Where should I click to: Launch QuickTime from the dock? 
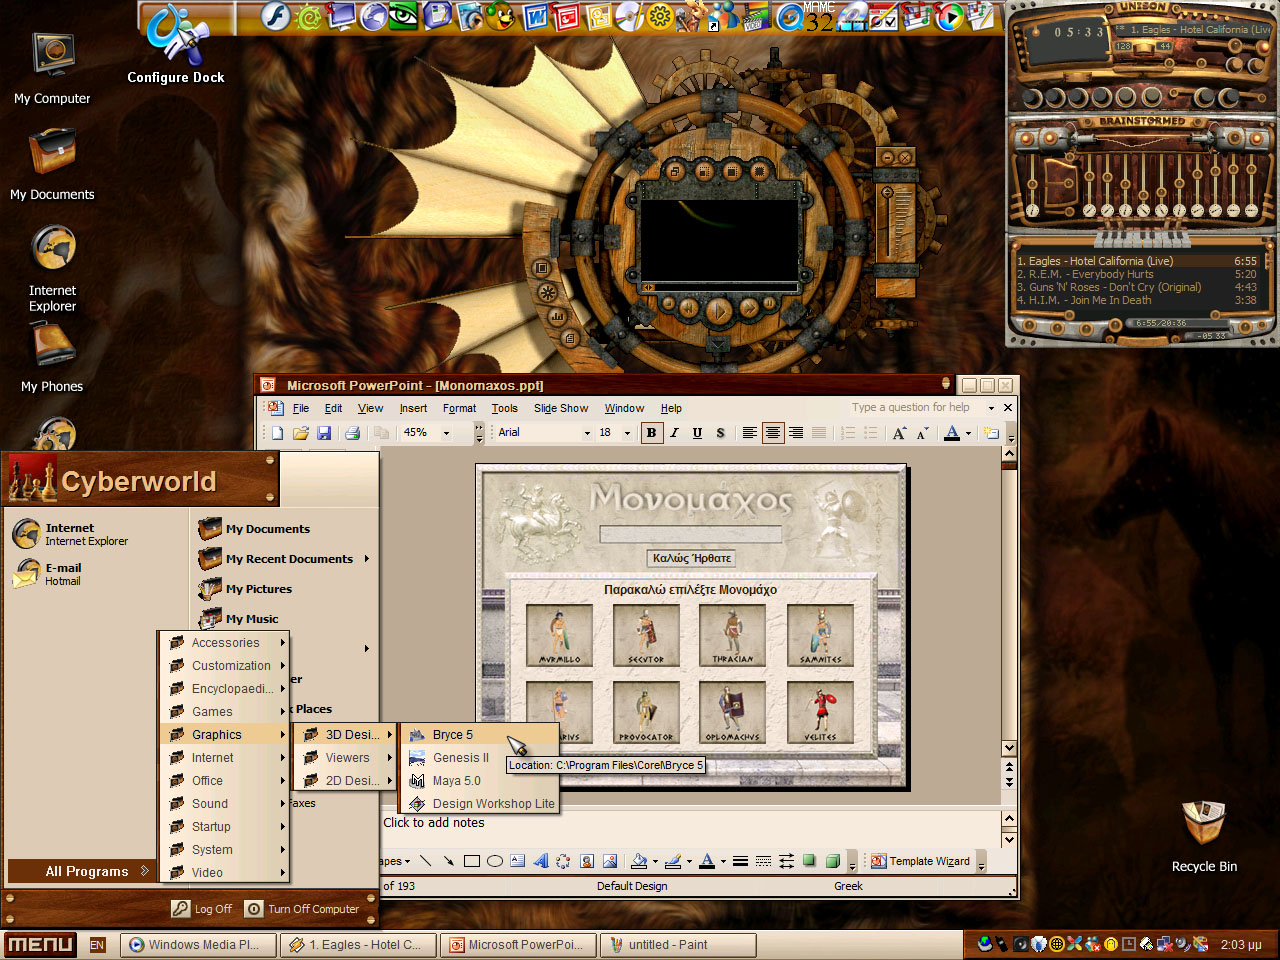point(790,17)
